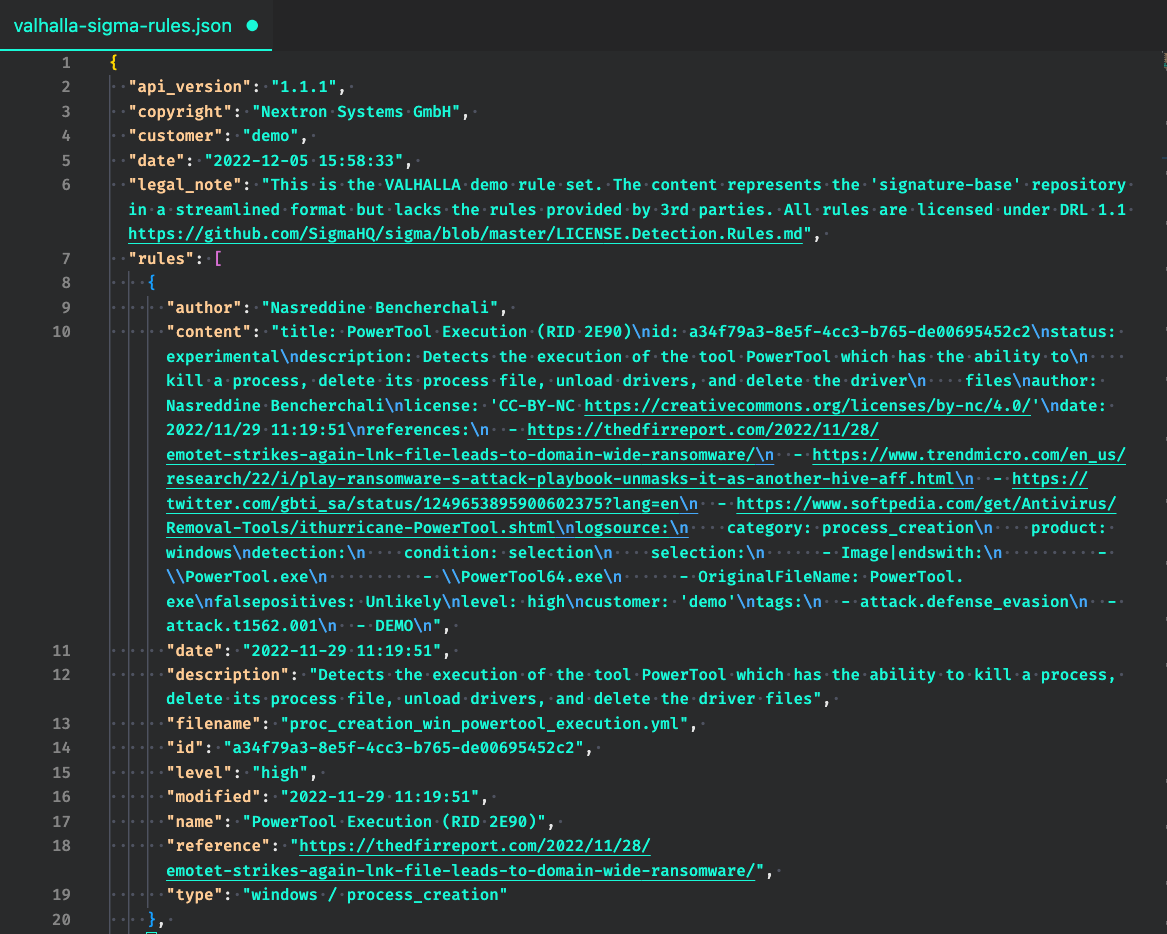Click the closing curly brace on line 20
The width and height of the screenshot is (1167, 934).
click(152, 919)
